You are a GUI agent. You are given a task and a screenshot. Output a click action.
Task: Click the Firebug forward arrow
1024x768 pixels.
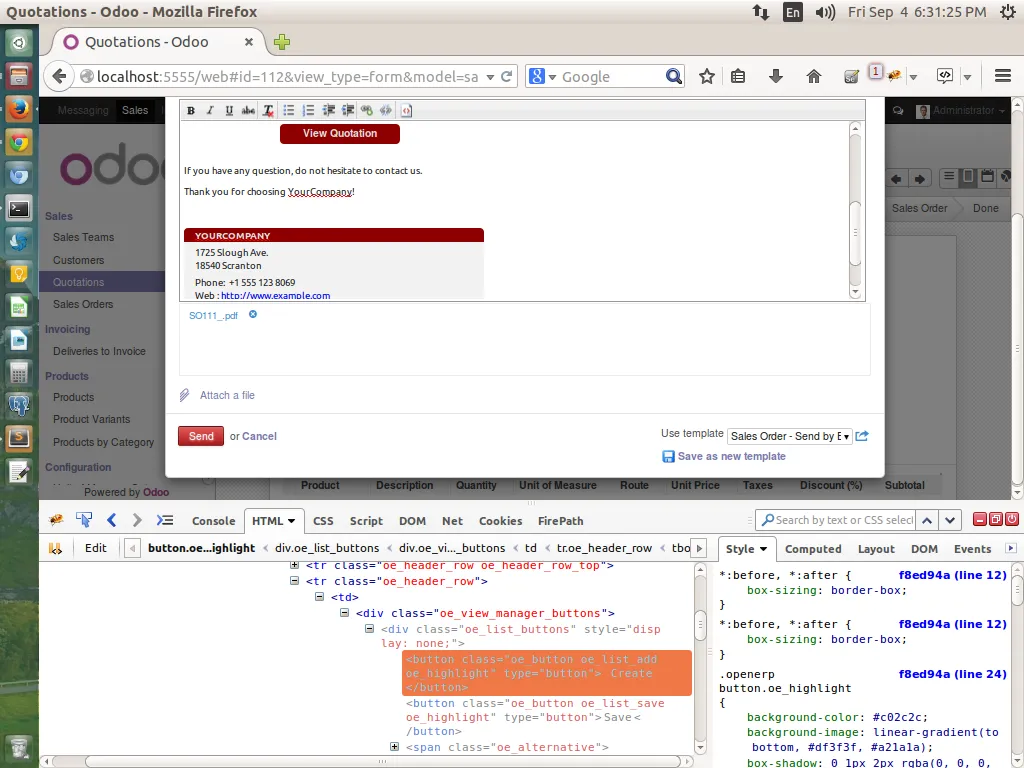(136, 520)
